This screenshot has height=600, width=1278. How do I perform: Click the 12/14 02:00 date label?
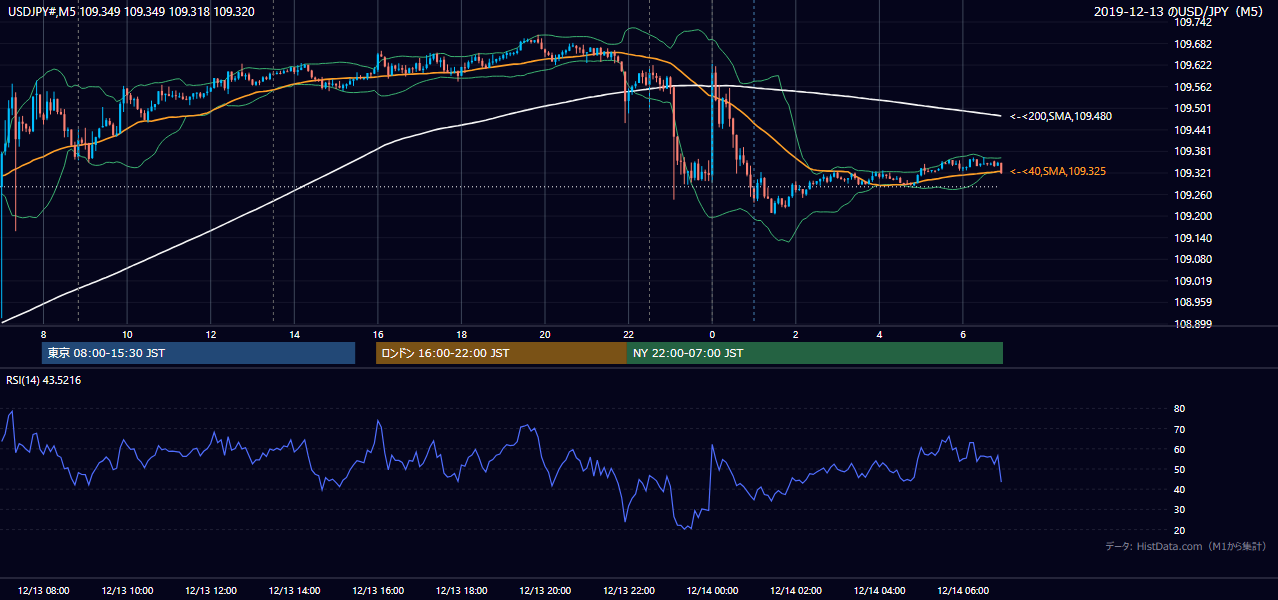(795, 590)
